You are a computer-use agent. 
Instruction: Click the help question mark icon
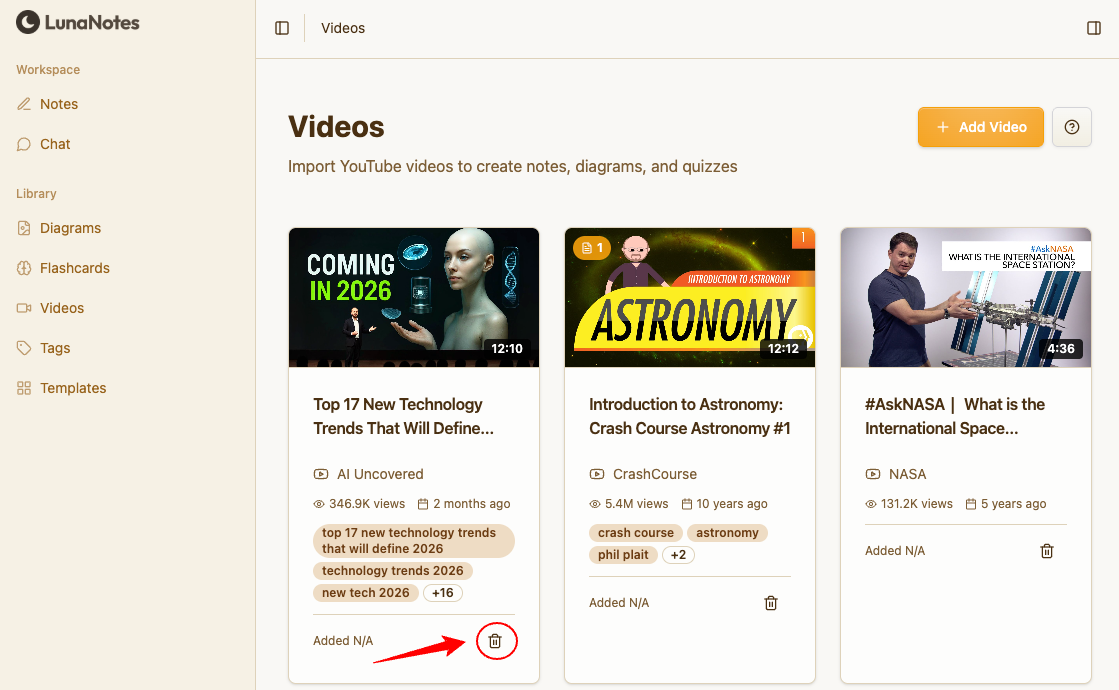coord(1072,127)
